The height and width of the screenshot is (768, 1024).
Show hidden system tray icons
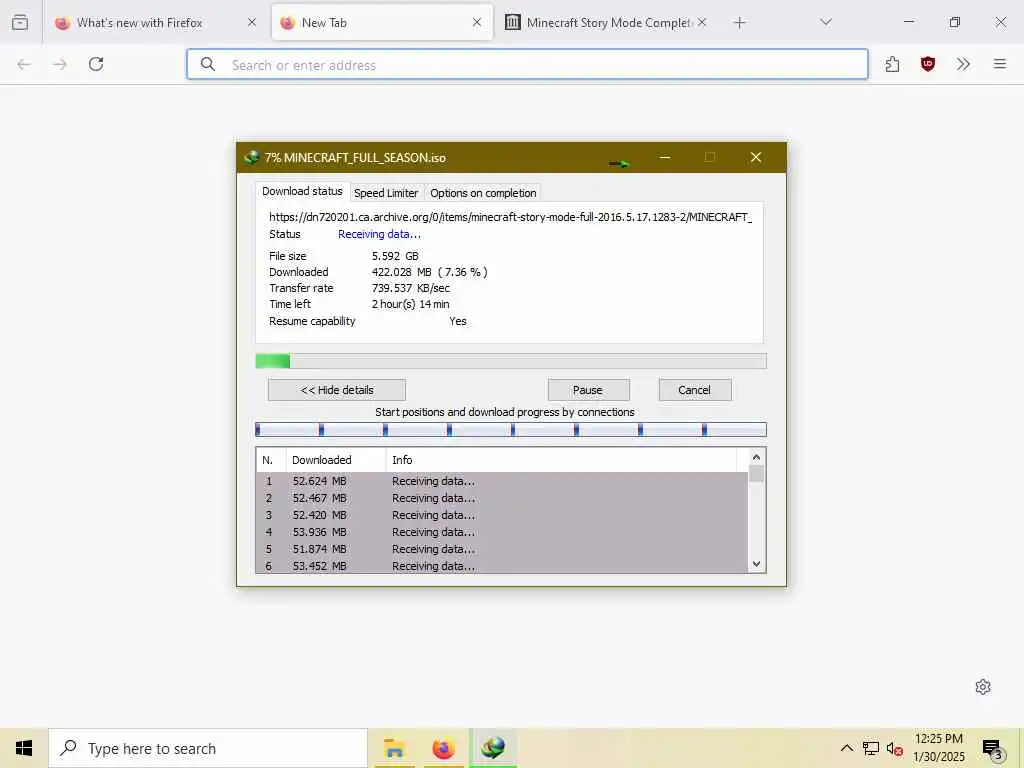coord(846,748)
